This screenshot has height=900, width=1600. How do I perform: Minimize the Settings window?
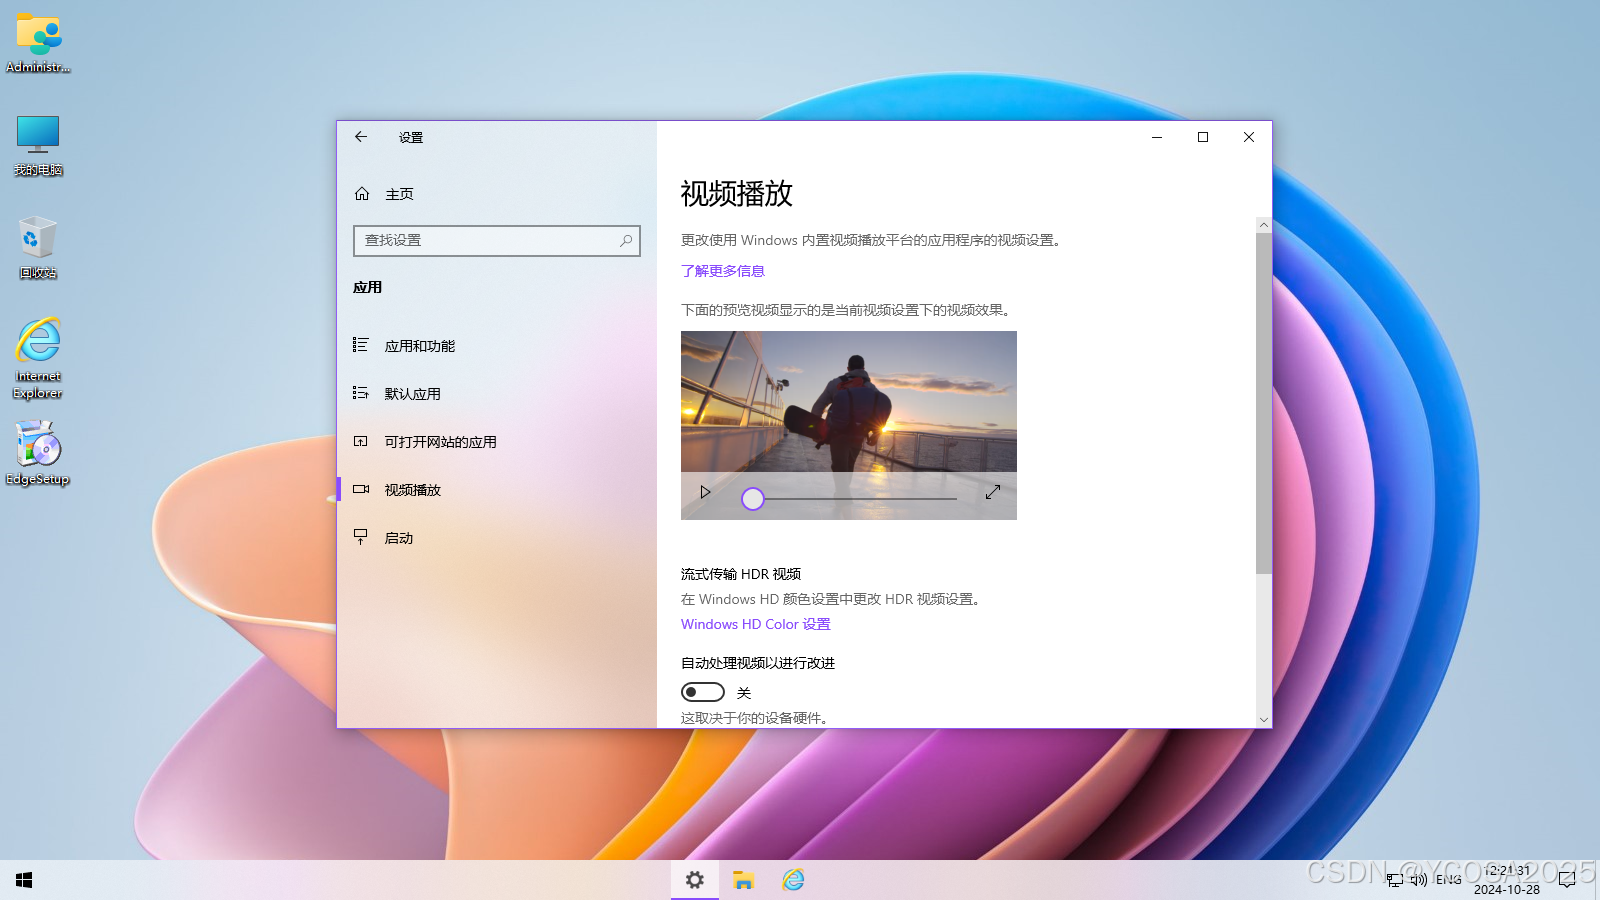click(1157, 137)
